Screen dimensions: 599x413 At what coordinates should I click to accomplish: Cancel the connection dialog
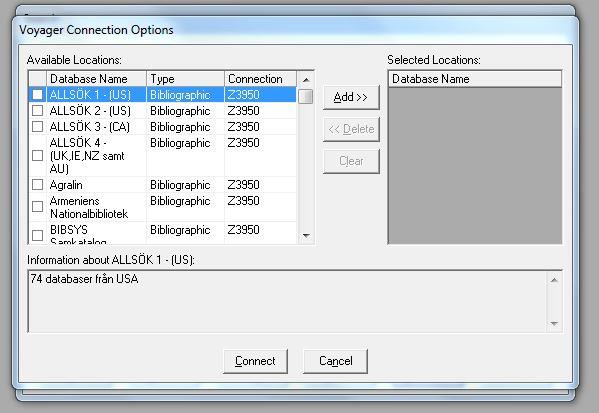(335, 361)
